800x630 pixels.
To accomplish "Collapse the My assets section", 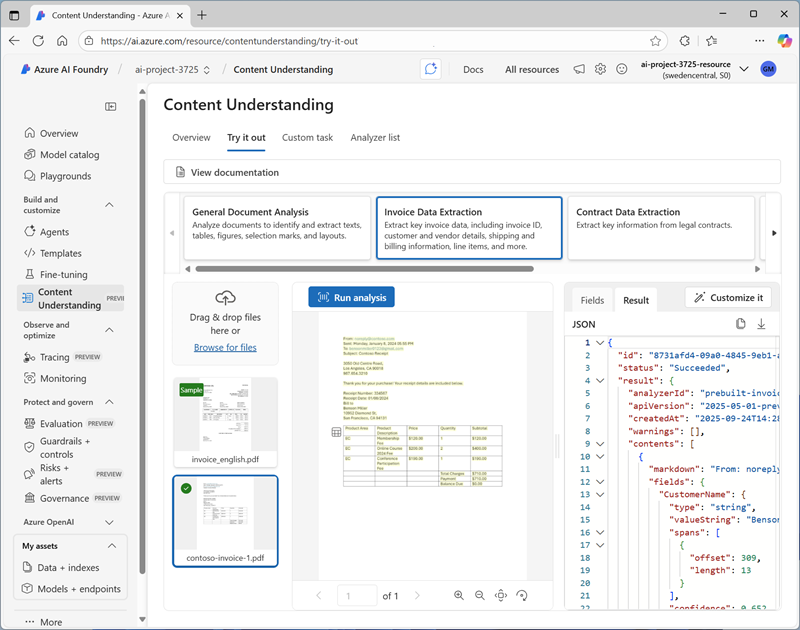I will 111,545.
